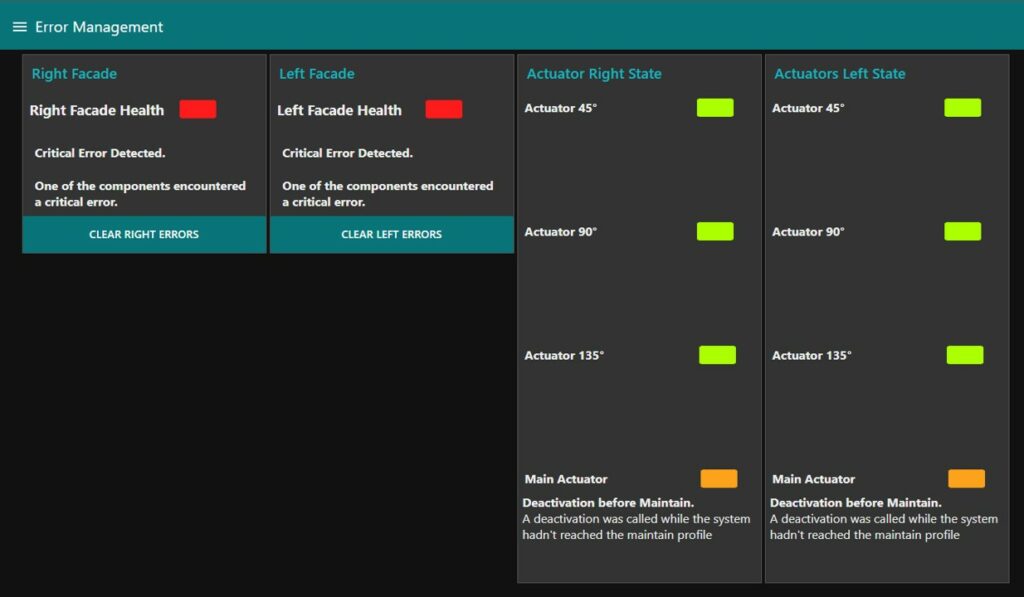
Task: Click the red Left Facade Health indicator
Action: pos(444,110)
